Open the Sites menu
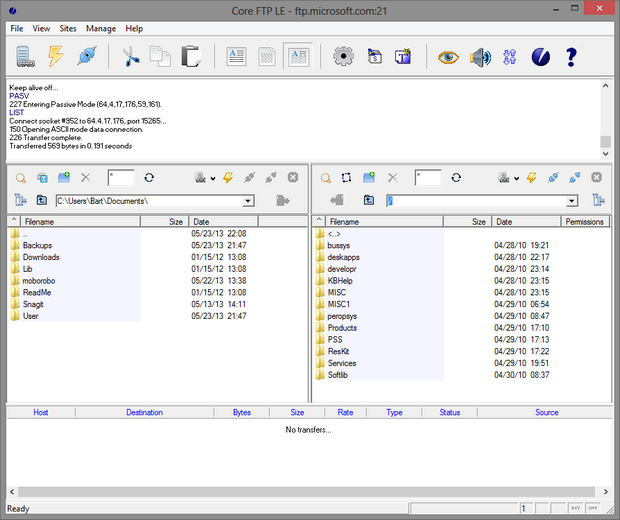 pos(68,28)
